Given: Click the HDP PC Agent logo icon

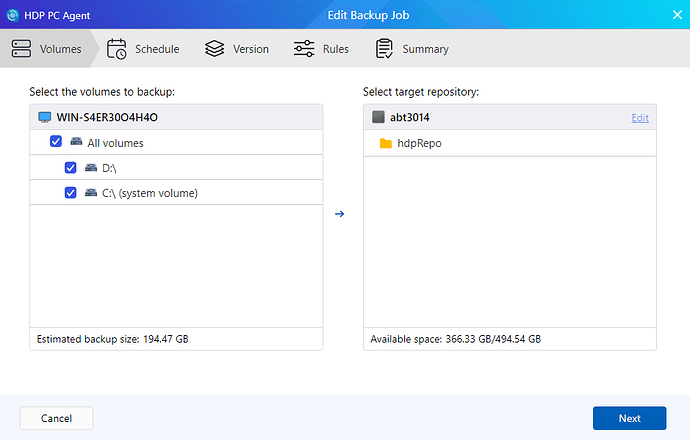Looking at the screenshot, I should (x=13, y=15).
